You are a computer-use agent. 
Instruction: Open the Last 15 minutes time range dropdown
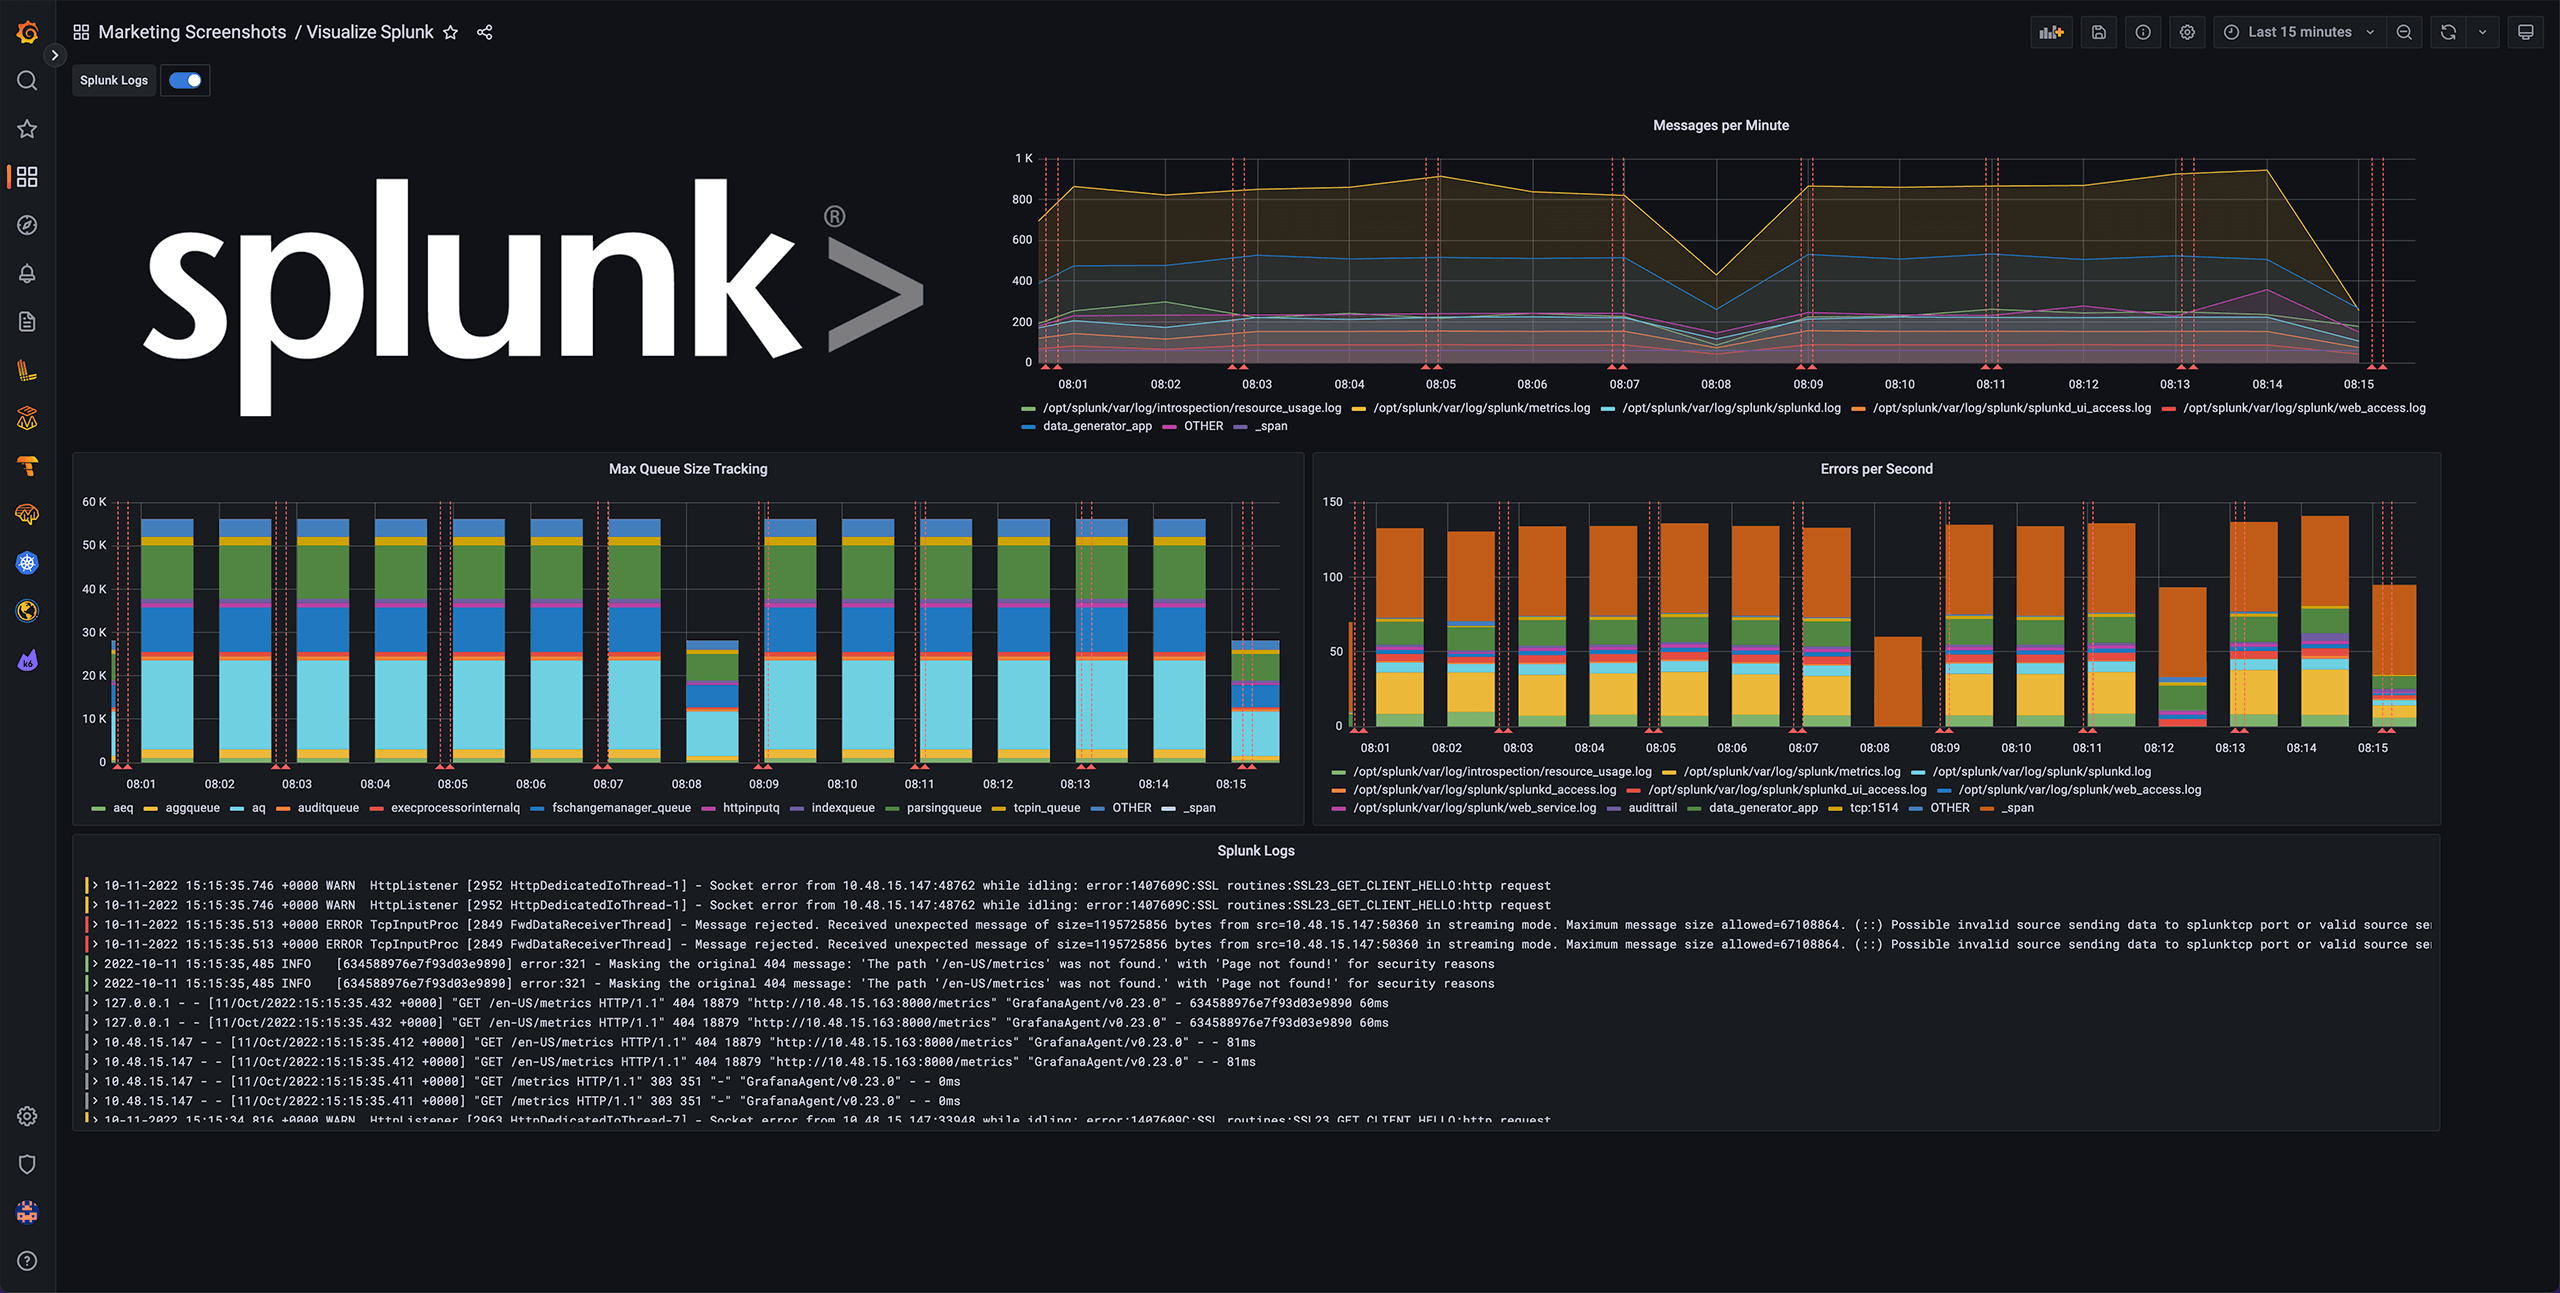click(x=2297, y=31)
